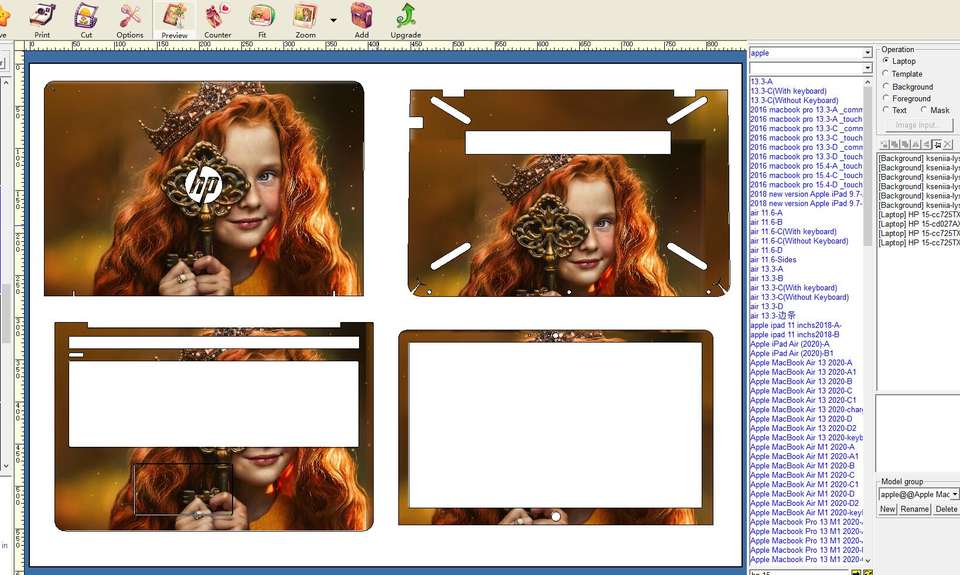The height and width of the screenshot is (575, 960).
Task: Open the Counter tool
Action: pyautogui.click(x=217, y=19)
